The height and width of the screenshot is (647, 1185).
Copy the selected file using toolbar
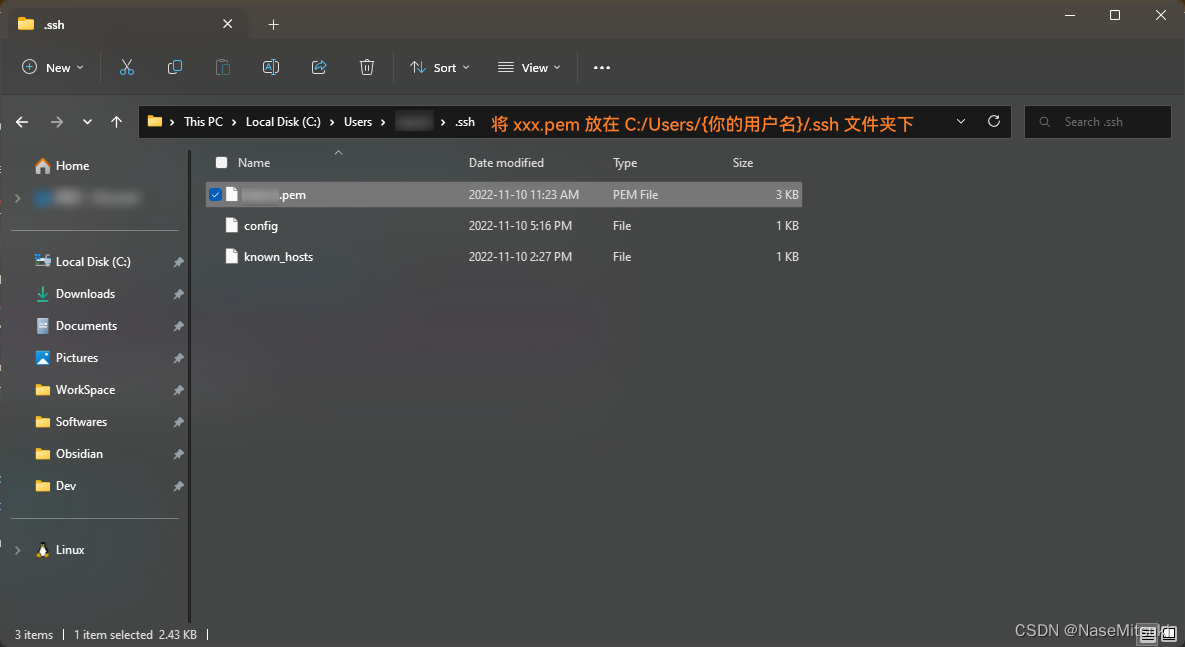[175, 67]
